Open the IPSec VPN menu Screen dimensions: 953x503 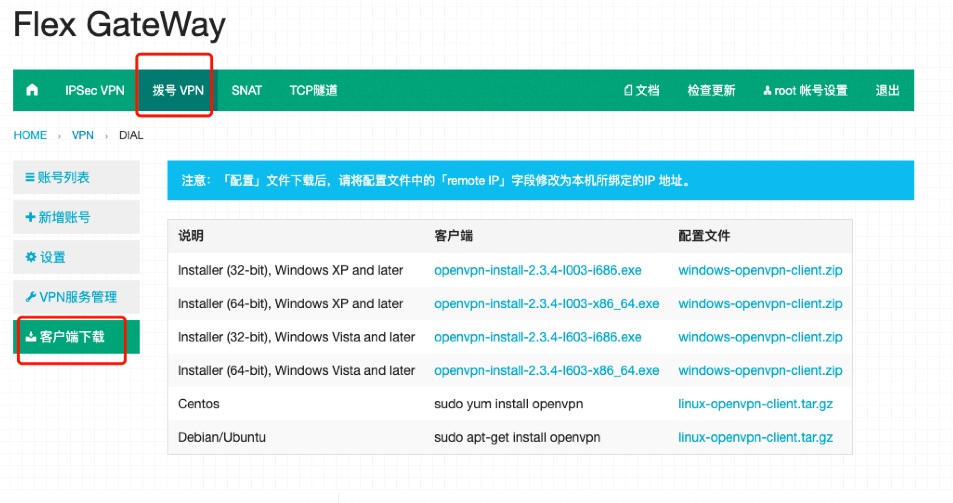(95, 91)
